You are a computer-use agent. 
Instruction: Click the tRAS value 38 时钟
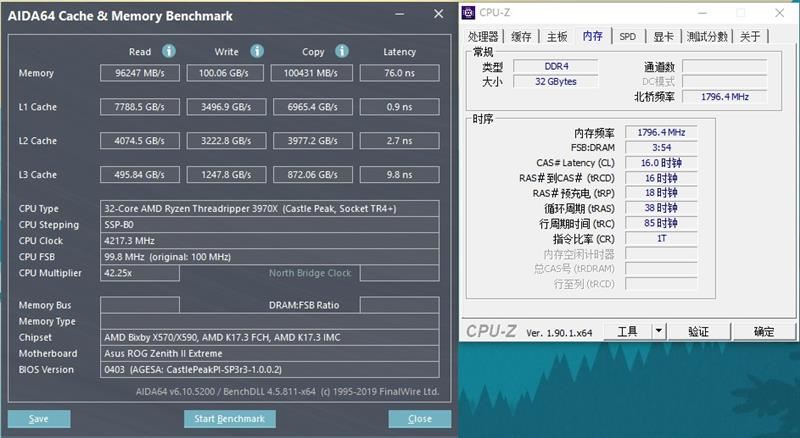[661, 208]
